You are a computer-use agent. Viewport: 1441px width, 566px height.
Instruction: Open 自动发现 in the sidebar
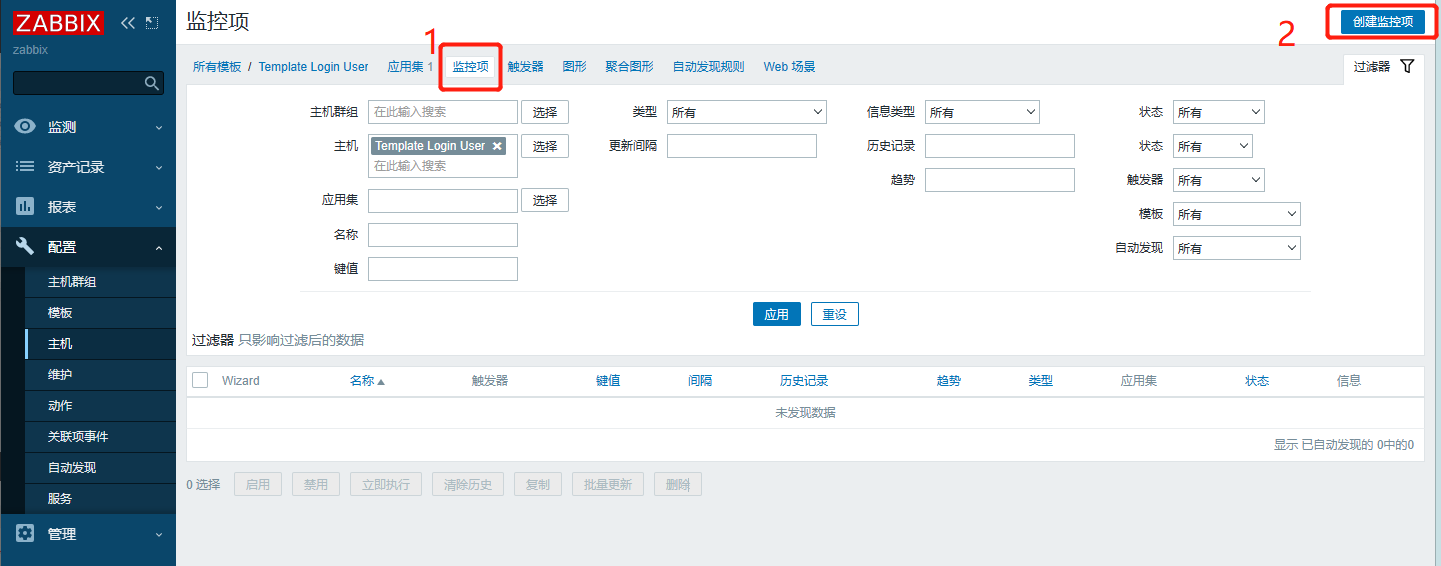[x=72, y=468]
